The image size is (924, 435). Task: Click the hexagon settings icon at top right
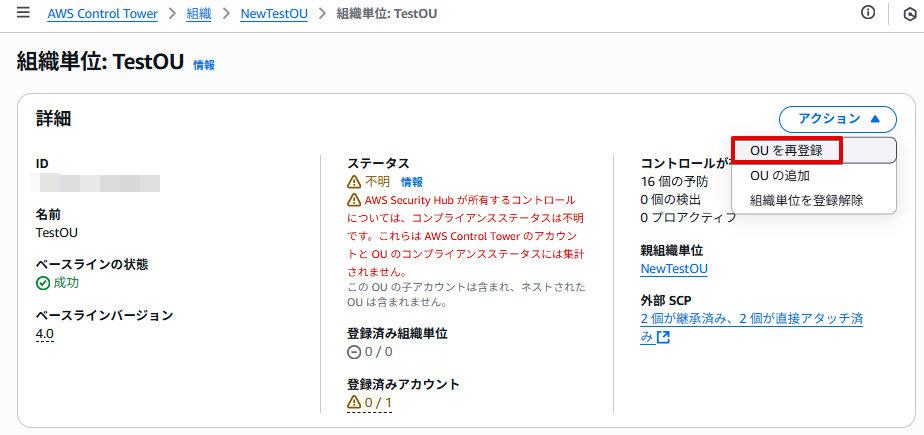coord(909,14)
